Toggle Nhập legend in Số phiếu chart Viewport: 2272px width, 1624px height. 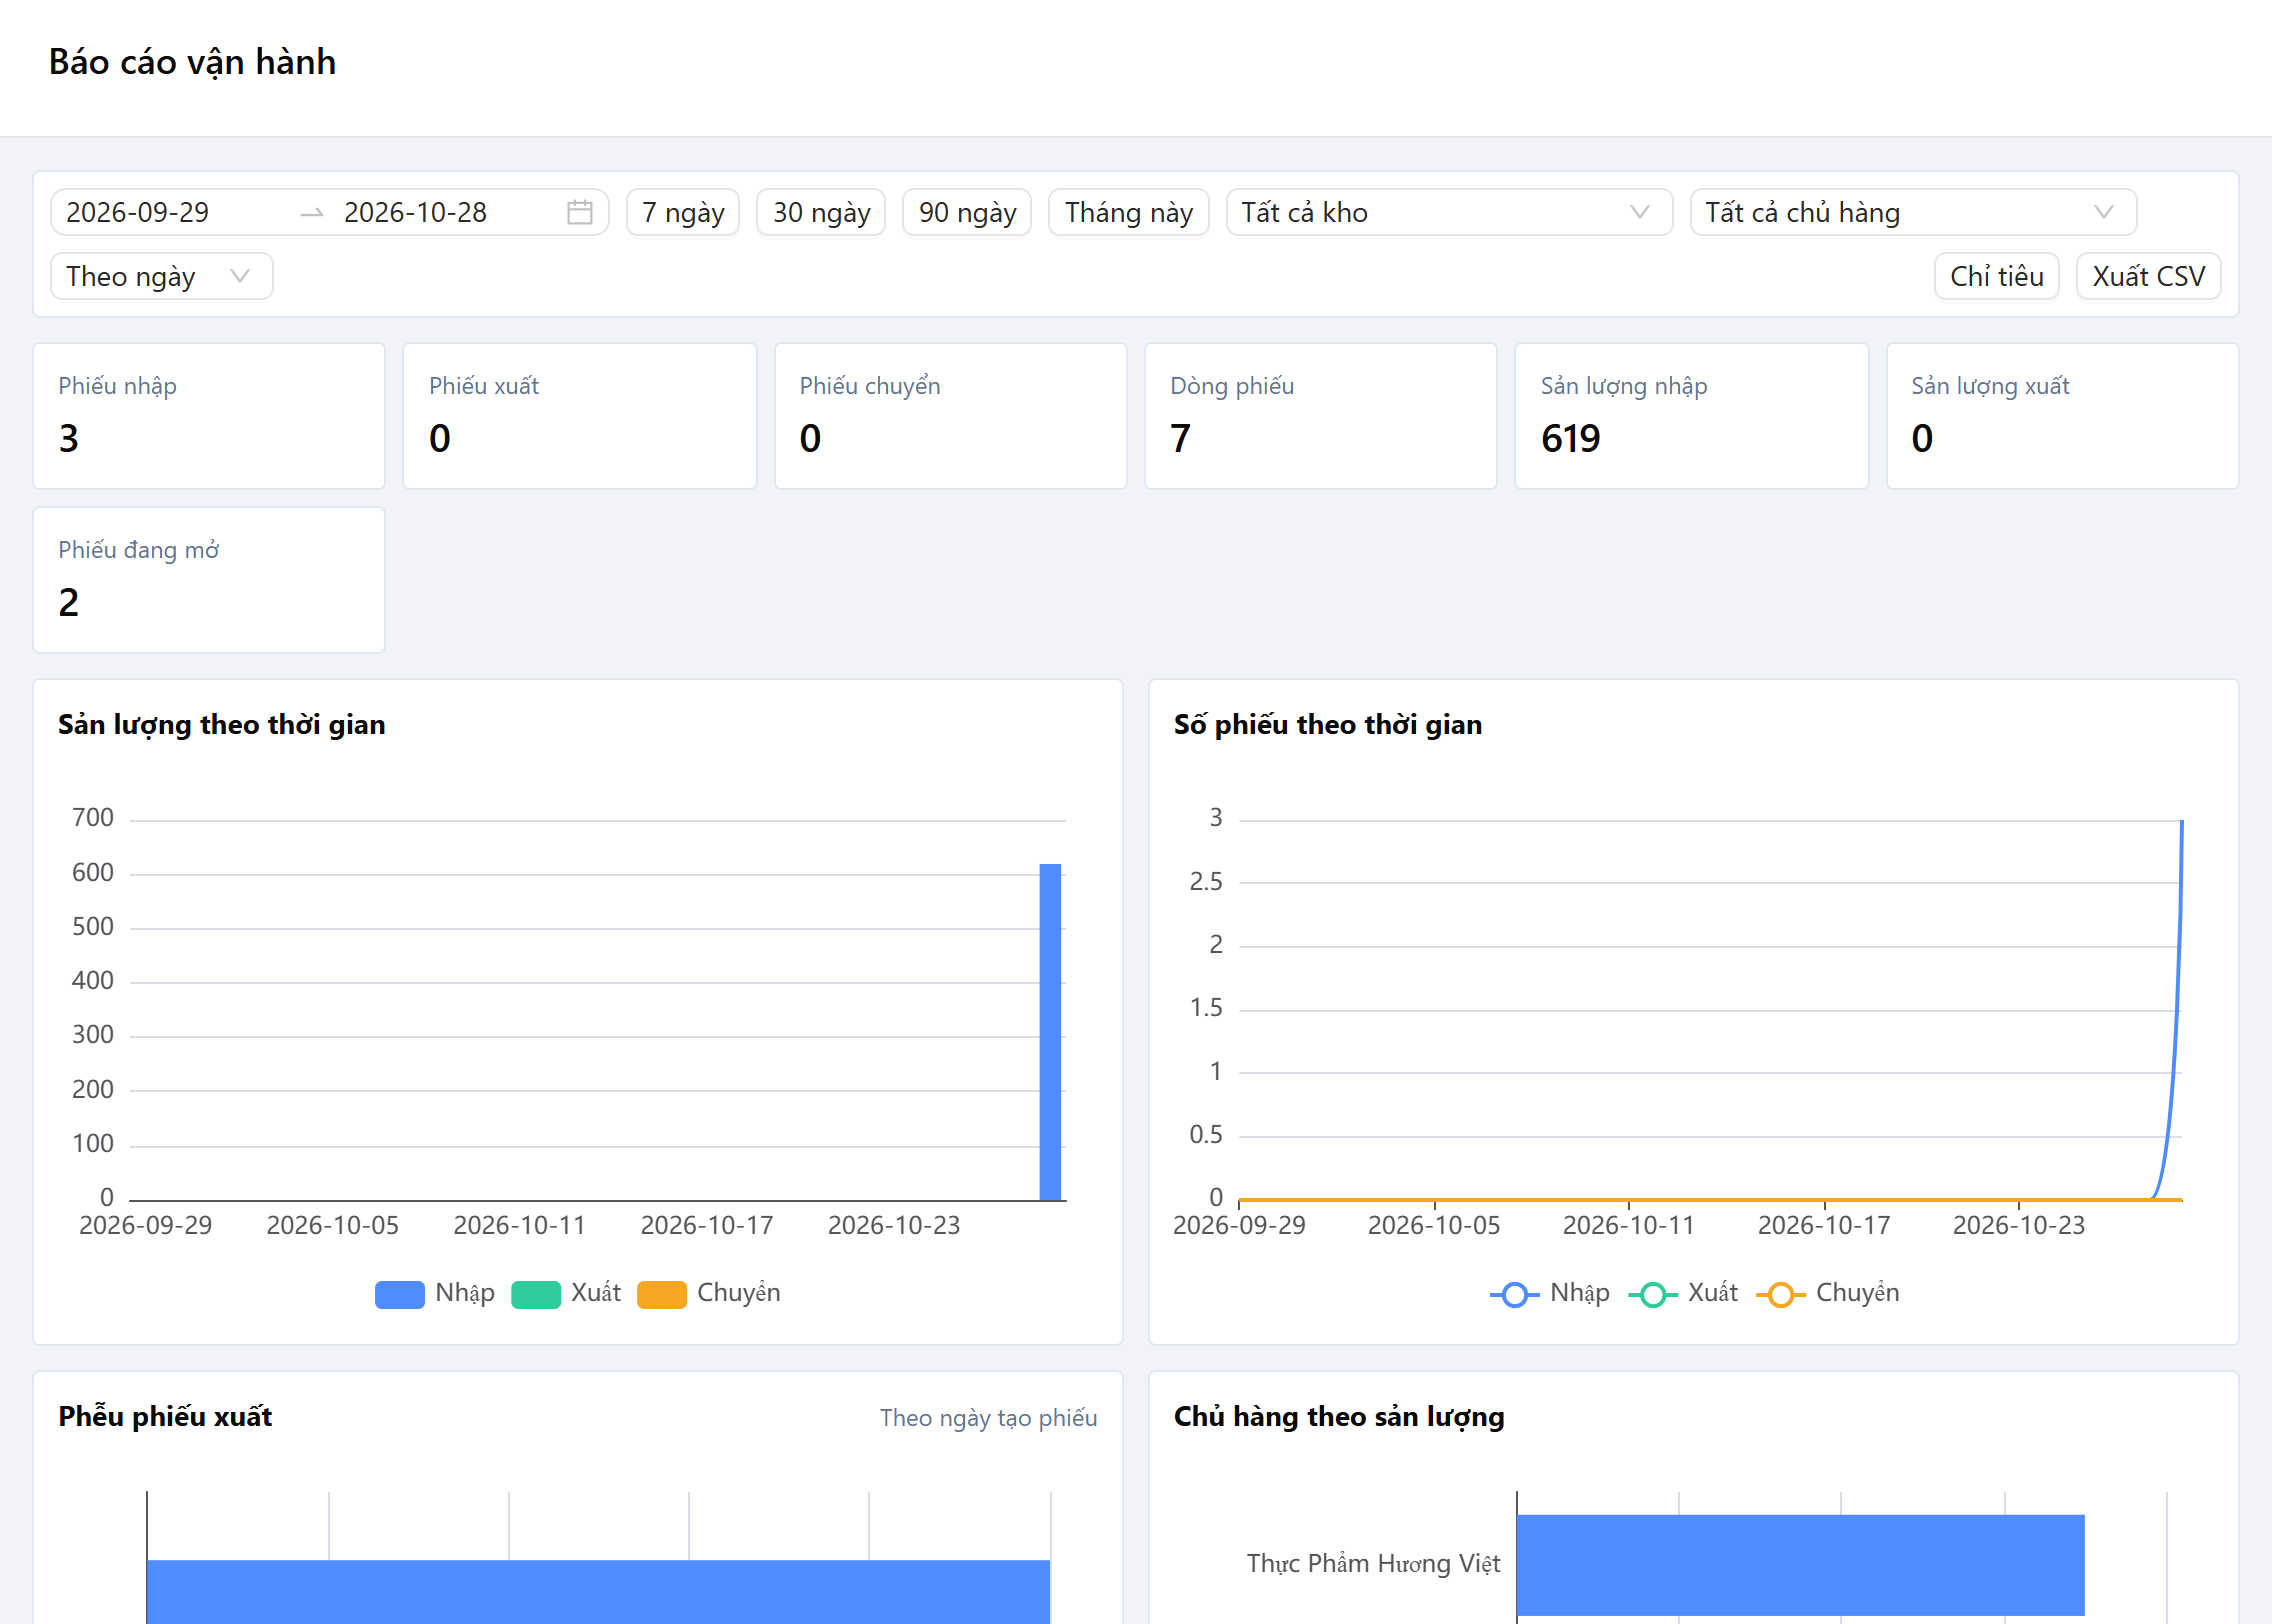click(1550, 1293)
